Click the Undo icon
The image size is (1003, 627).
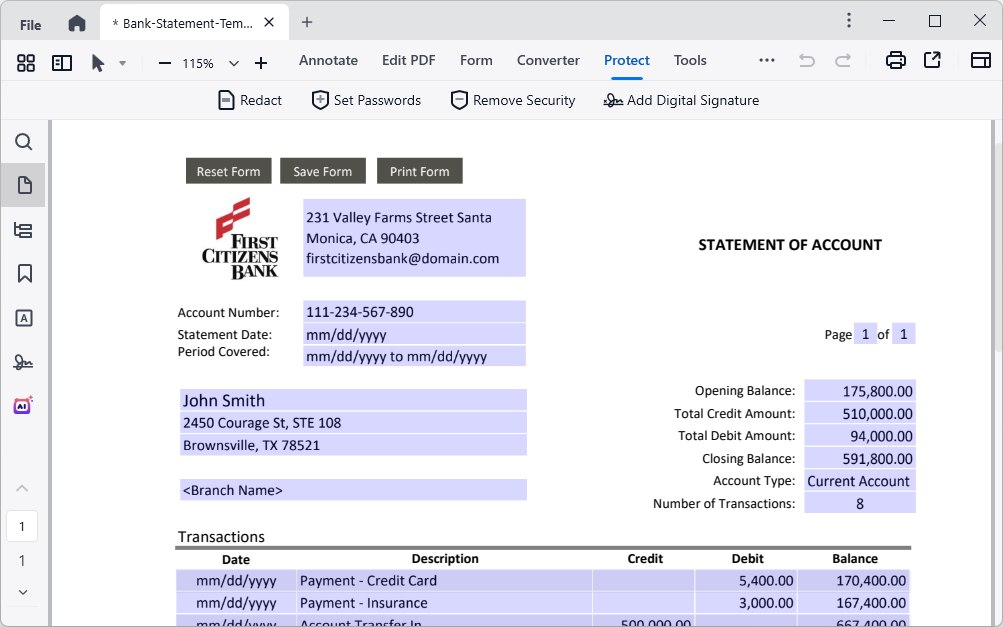click(x=806, y=60)
